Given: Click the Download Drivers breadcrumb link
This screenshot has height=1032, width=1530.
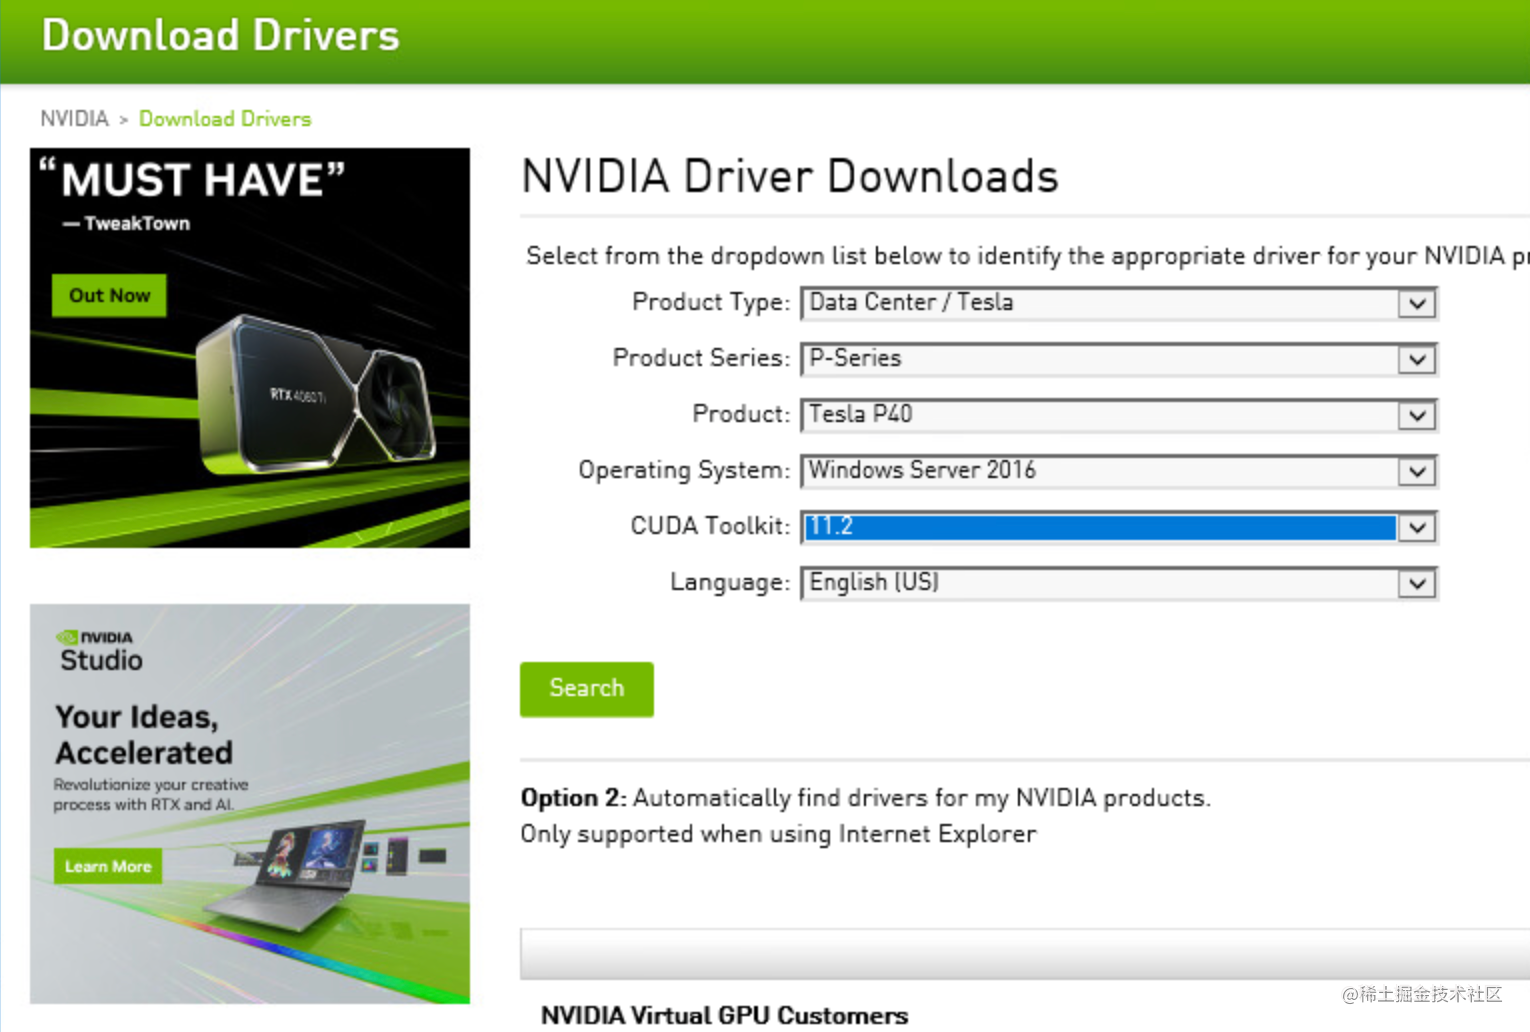Looking at the screenshot, I should click(225, 119).
